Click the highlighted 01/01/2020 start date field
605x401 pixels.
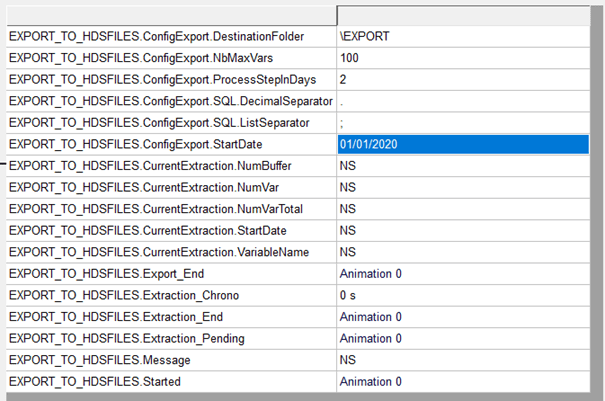(463, 144)
